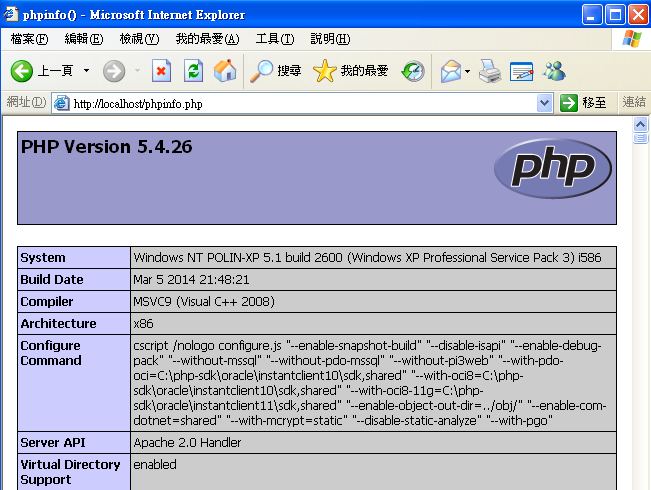Select the Virtual Directory Support enabled value
This screenshot has width=651, height=490.
pos(155,465)
